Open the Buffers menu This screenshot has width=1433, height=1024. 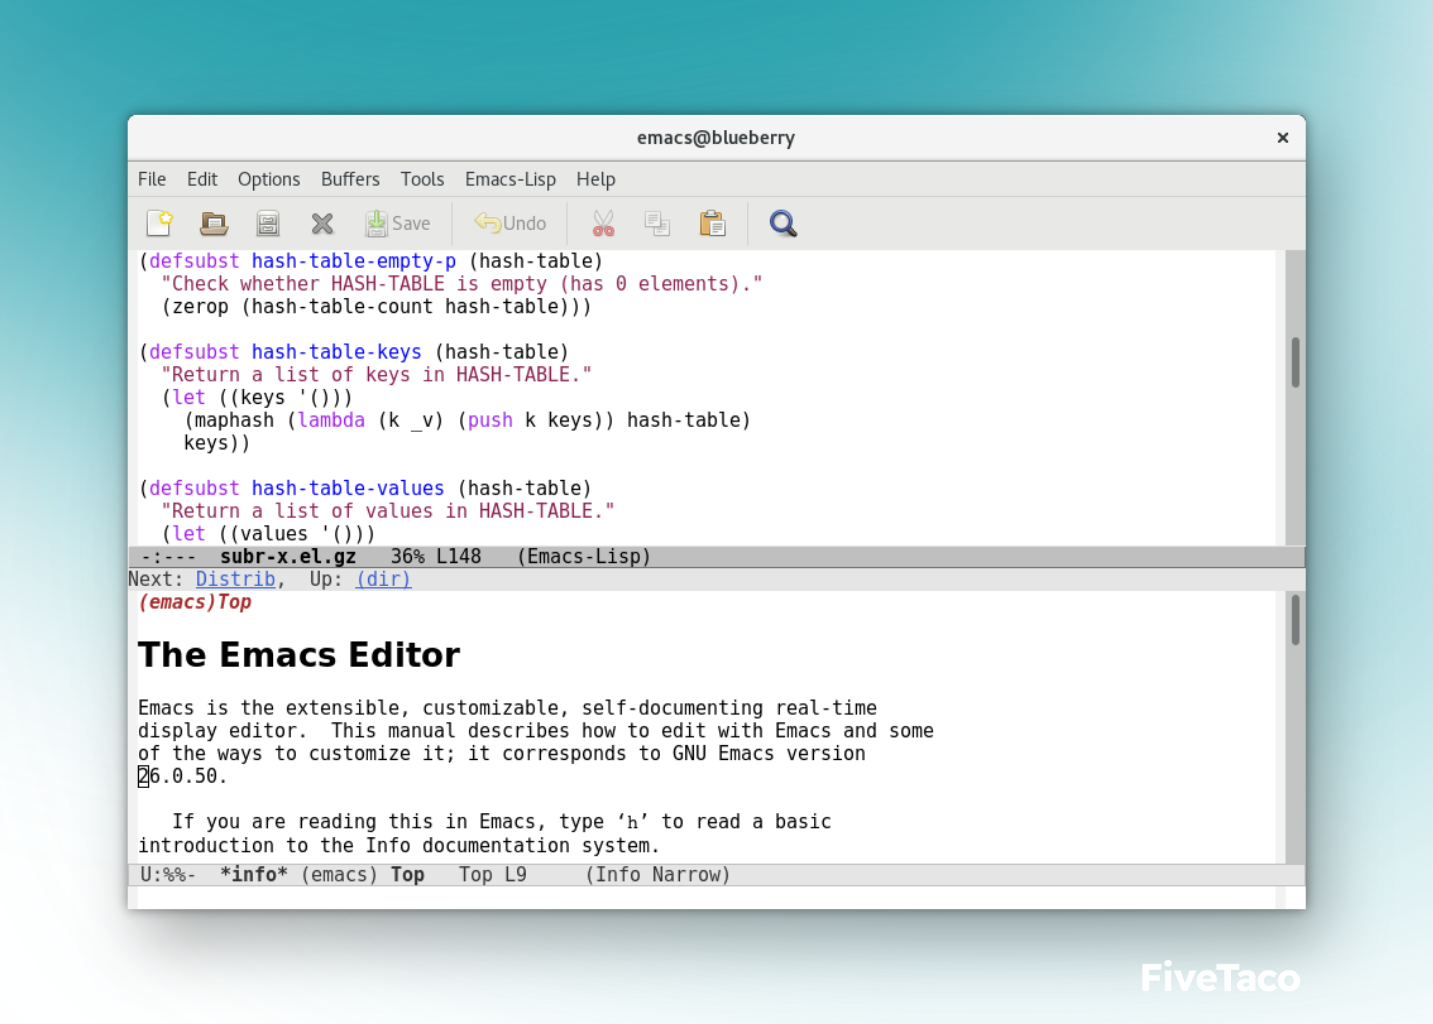tap(350, 179)
